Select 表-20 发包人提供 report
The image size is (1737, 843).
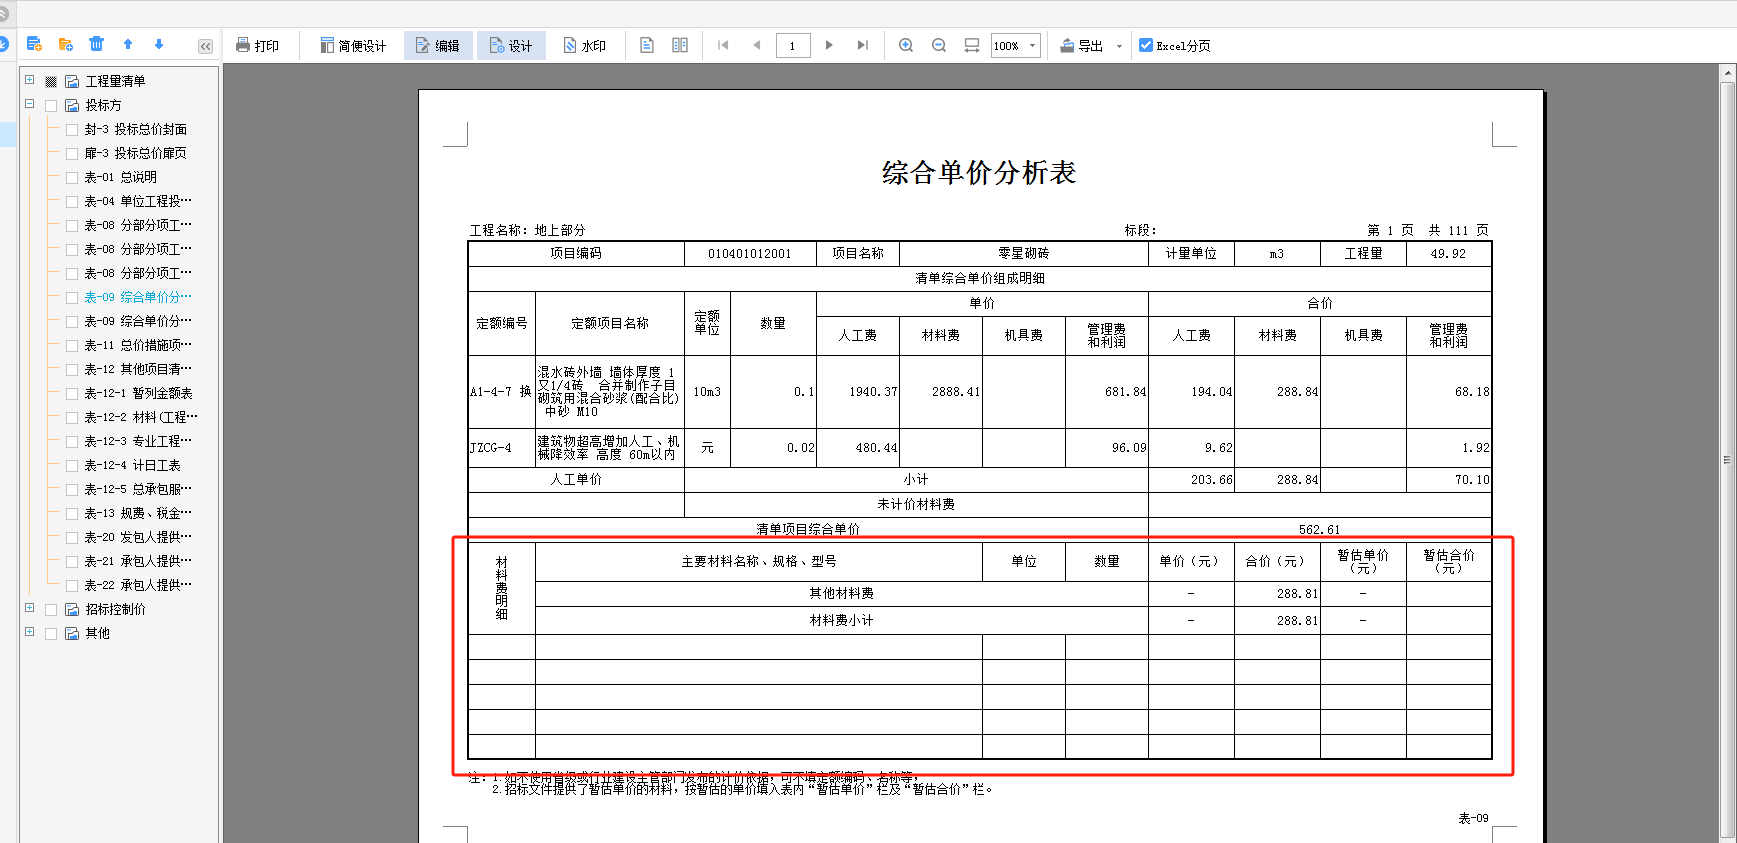tap(138, 537)
